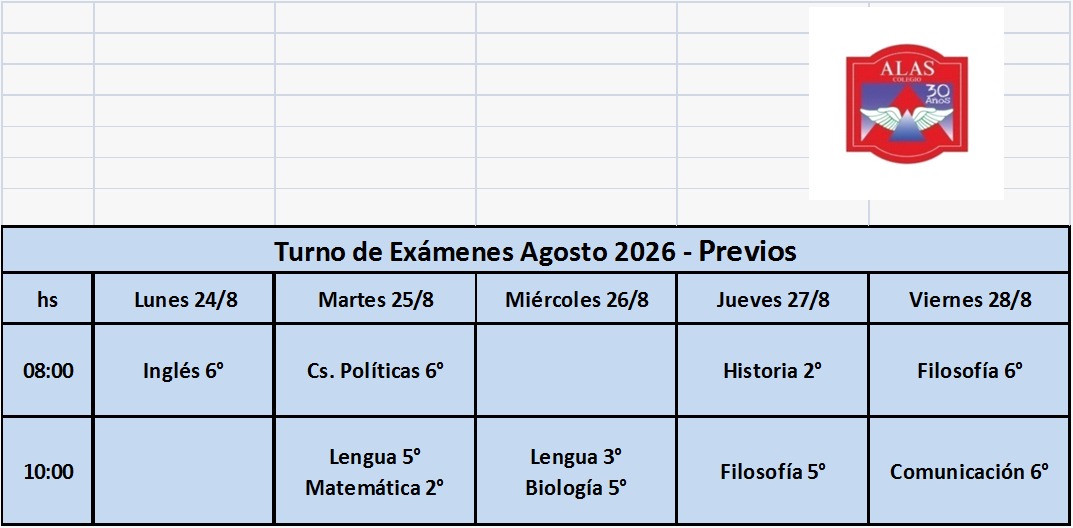Image resolution: width=1073 pixels, height=528 pixels.
Task: Select the Cs. Políticas 6° cell
Action: click(375, 371)
